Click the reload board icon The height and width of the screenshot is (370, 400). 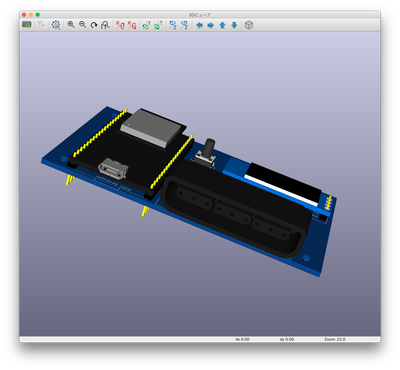27,25
